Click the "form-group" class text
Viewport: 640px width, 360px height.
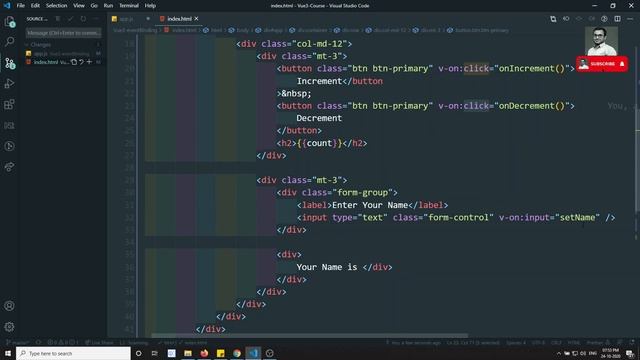click(362, 193)
